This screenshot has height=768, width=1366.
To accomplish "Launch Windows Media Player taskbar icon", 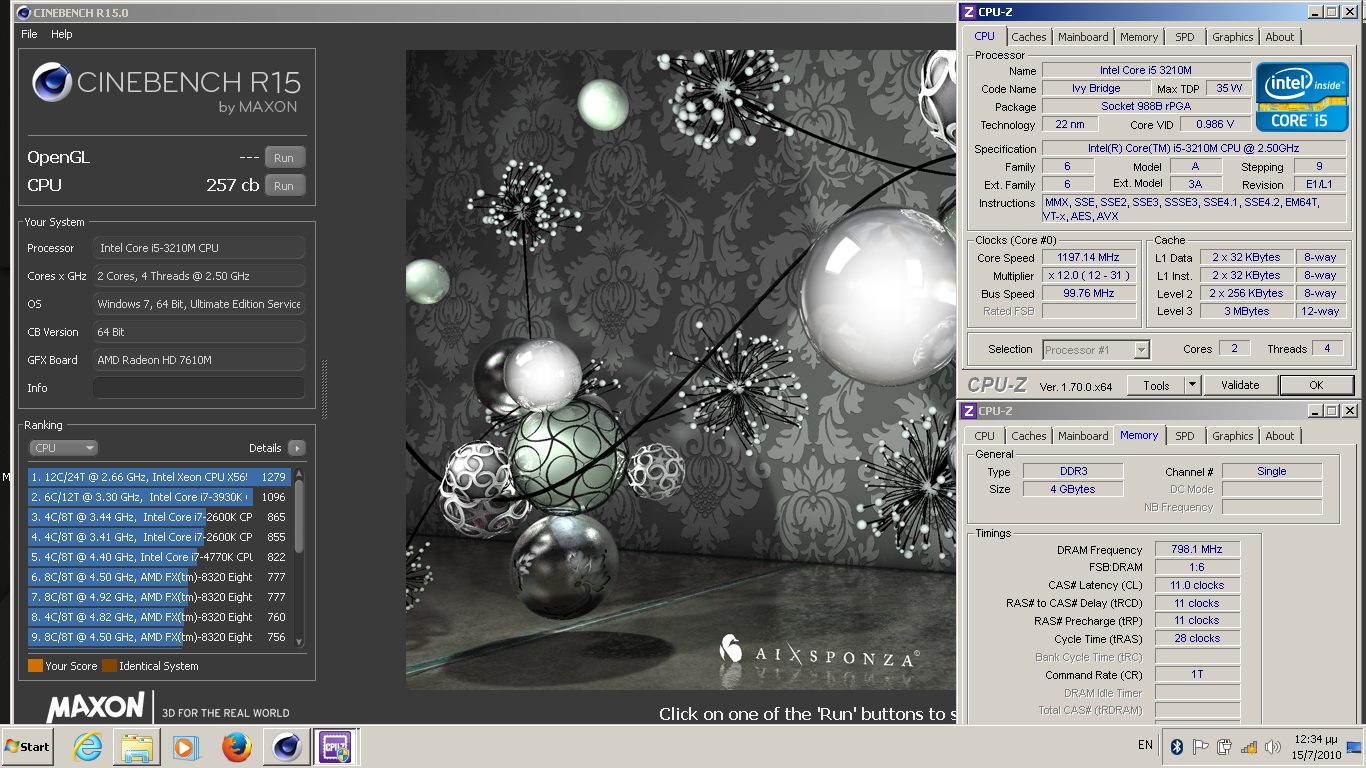I will [185, 747].
